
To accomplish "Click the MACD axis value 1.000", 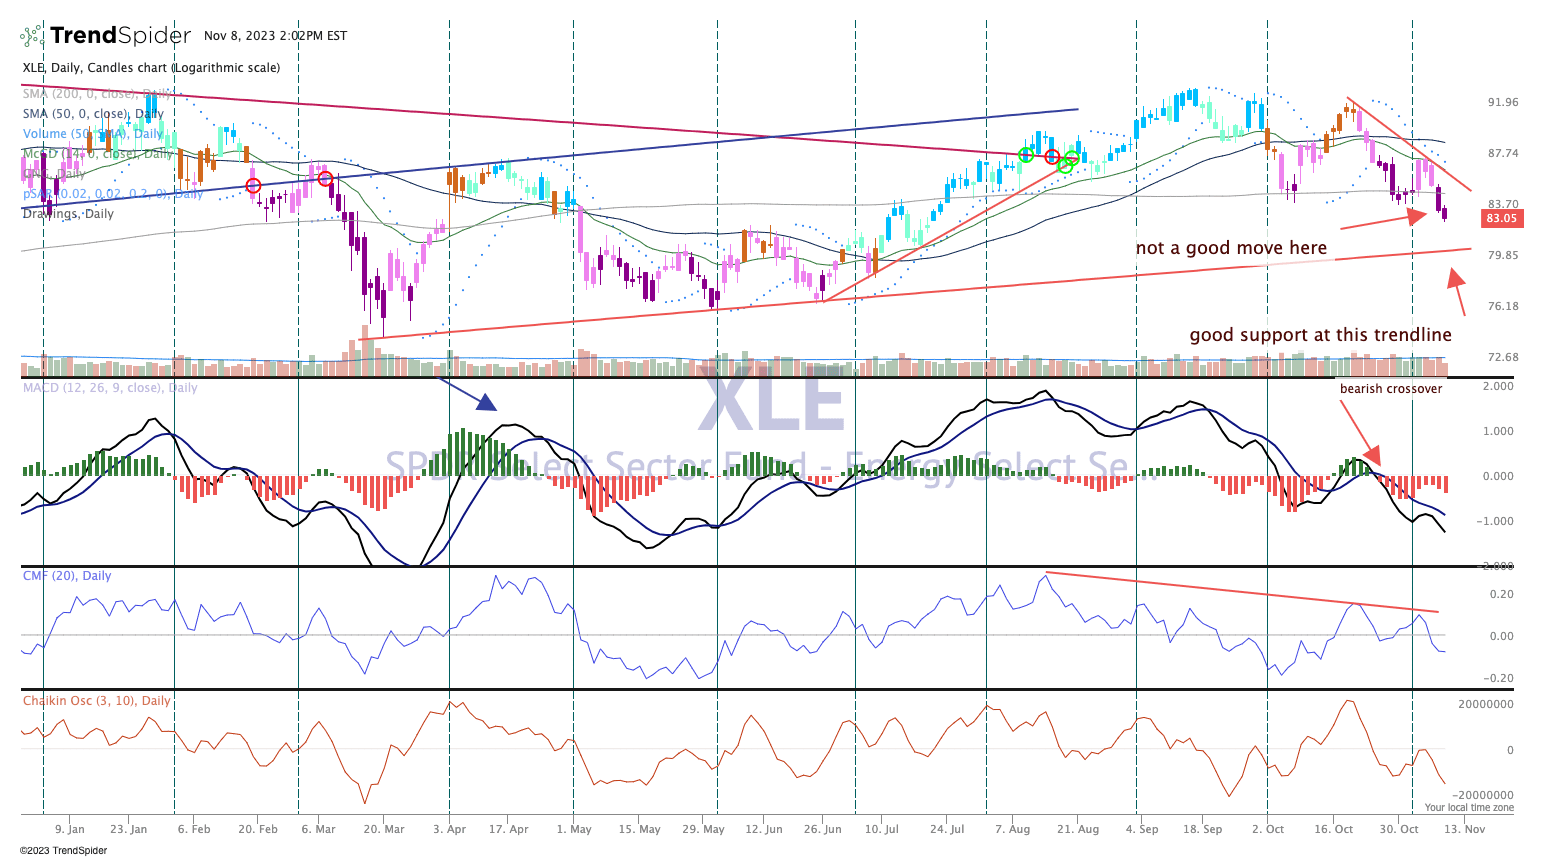I will [x=1498, y=431].
